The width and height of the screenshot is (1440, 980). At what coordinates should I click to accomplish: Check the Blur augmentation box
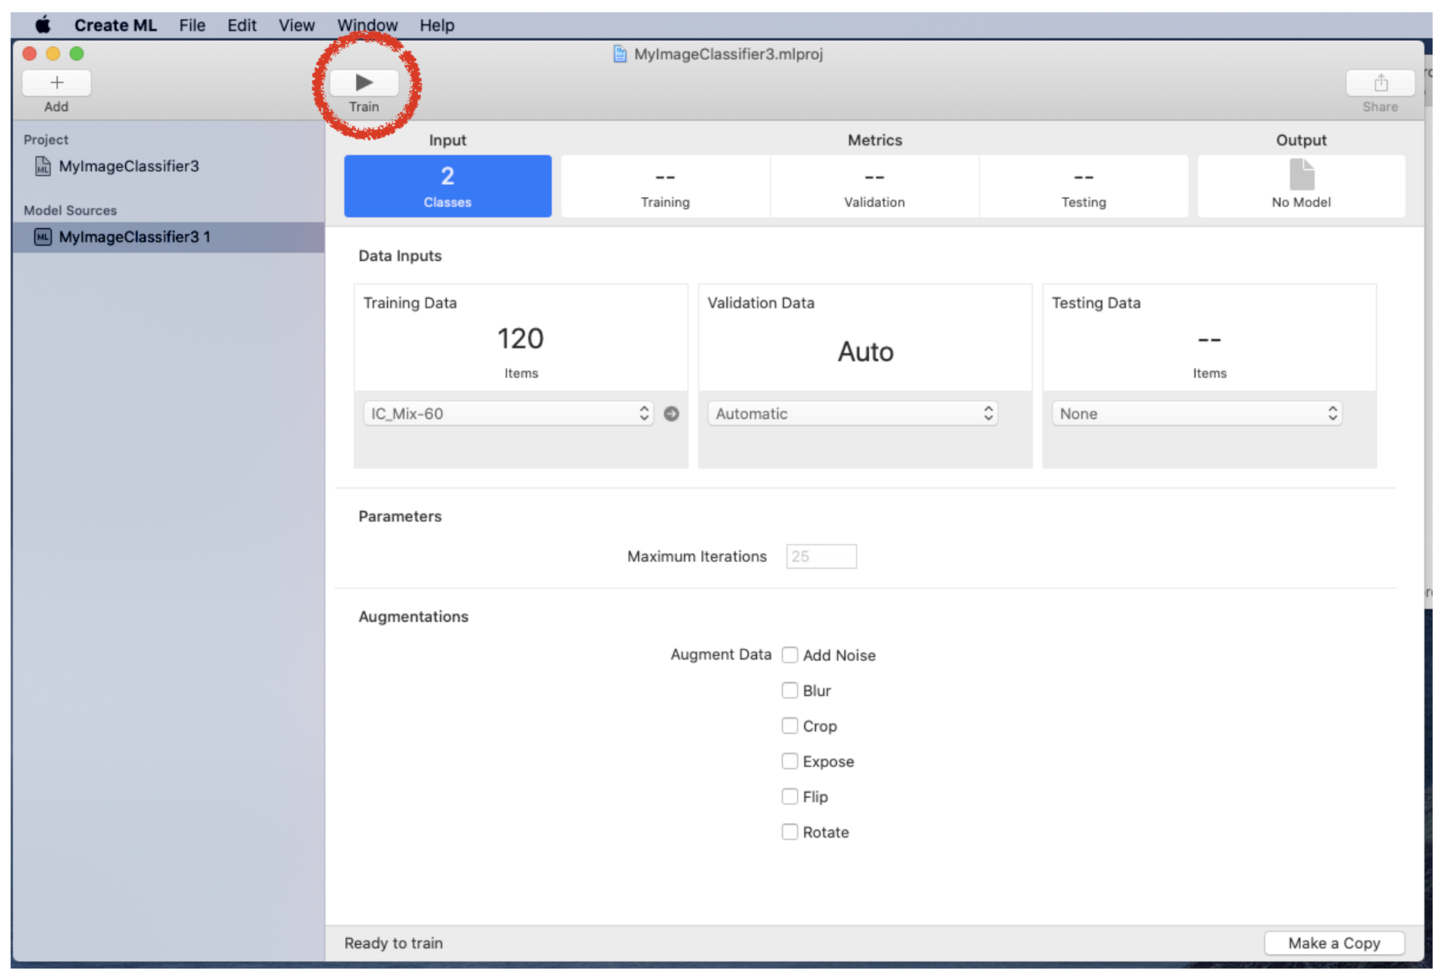tap(790, 691)
